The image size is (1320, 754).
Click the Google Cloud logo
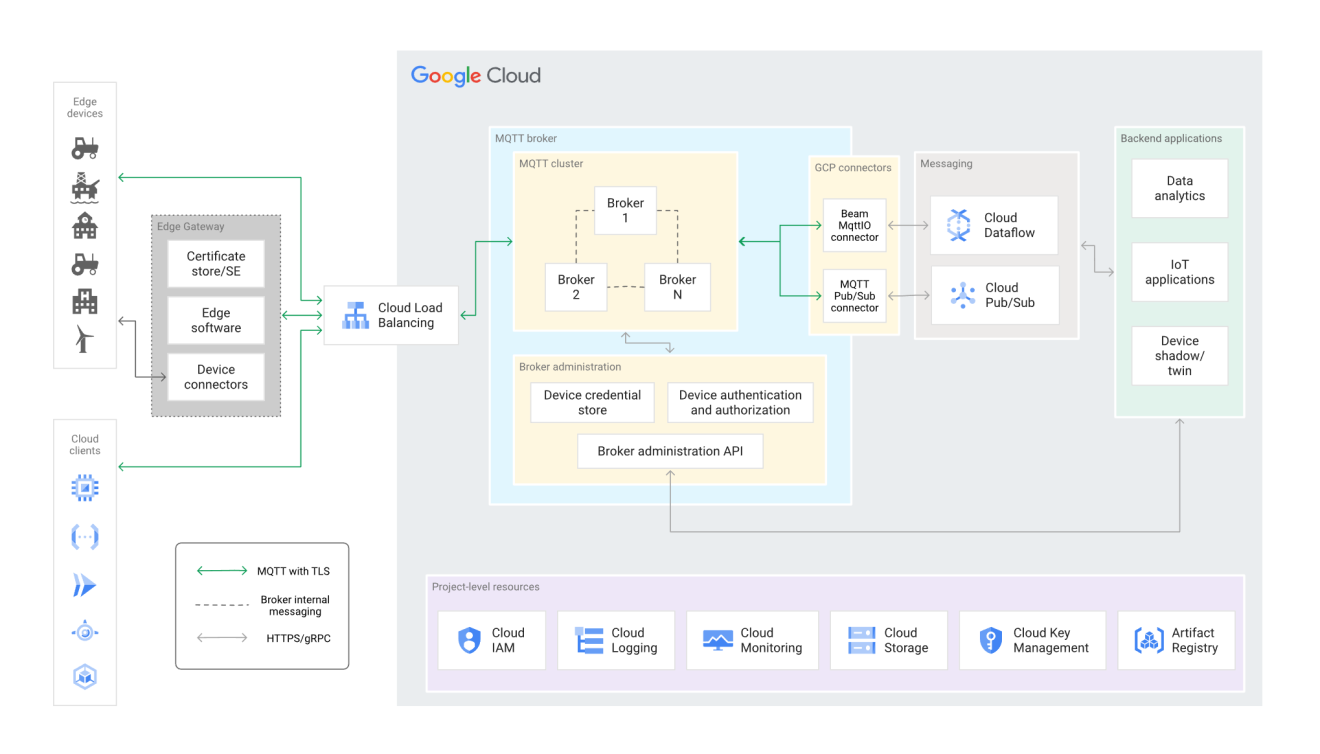pyautogui.click(x=476, y=75)
